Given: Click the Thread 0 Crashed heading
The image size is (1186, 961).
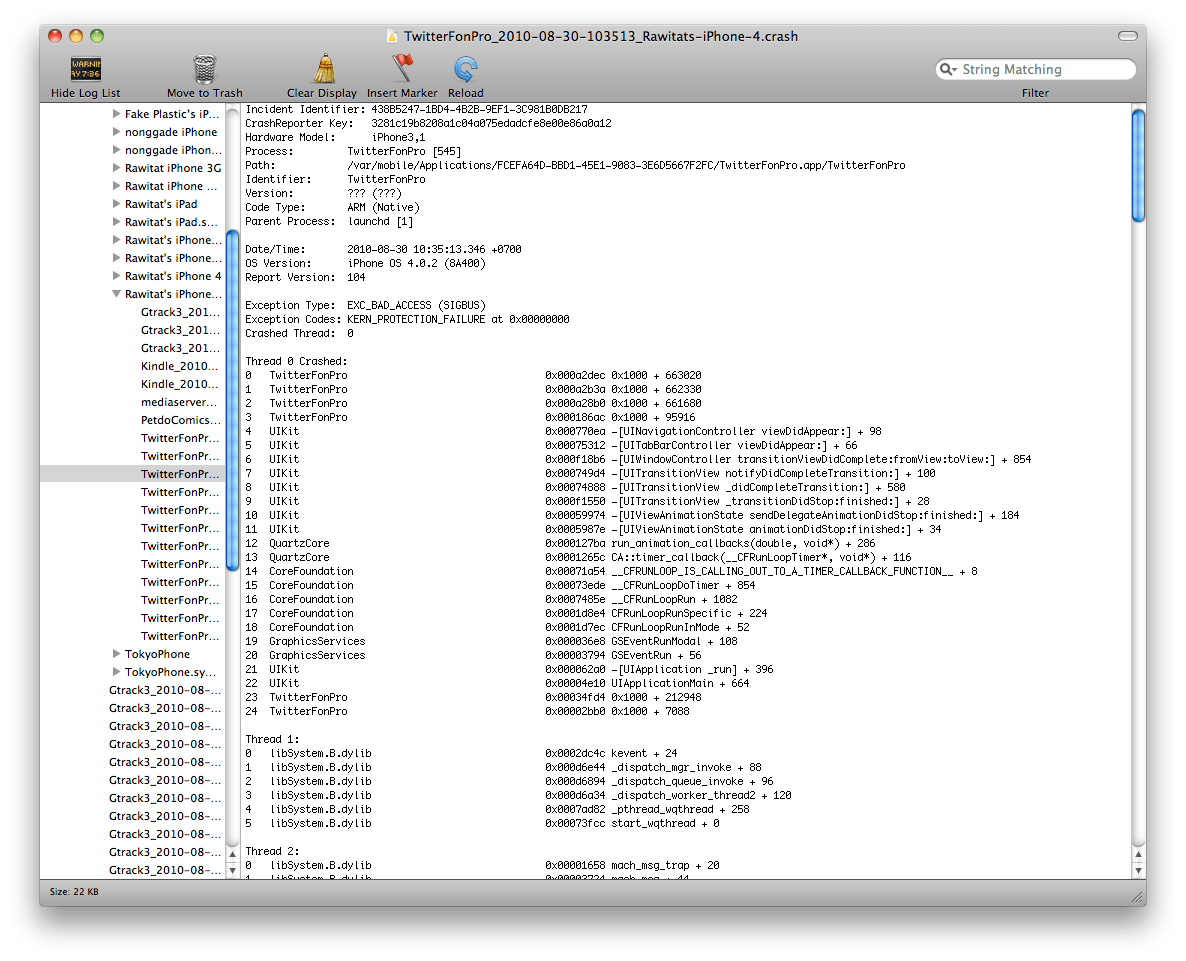Looking at the screenshot, I should 296,361.
